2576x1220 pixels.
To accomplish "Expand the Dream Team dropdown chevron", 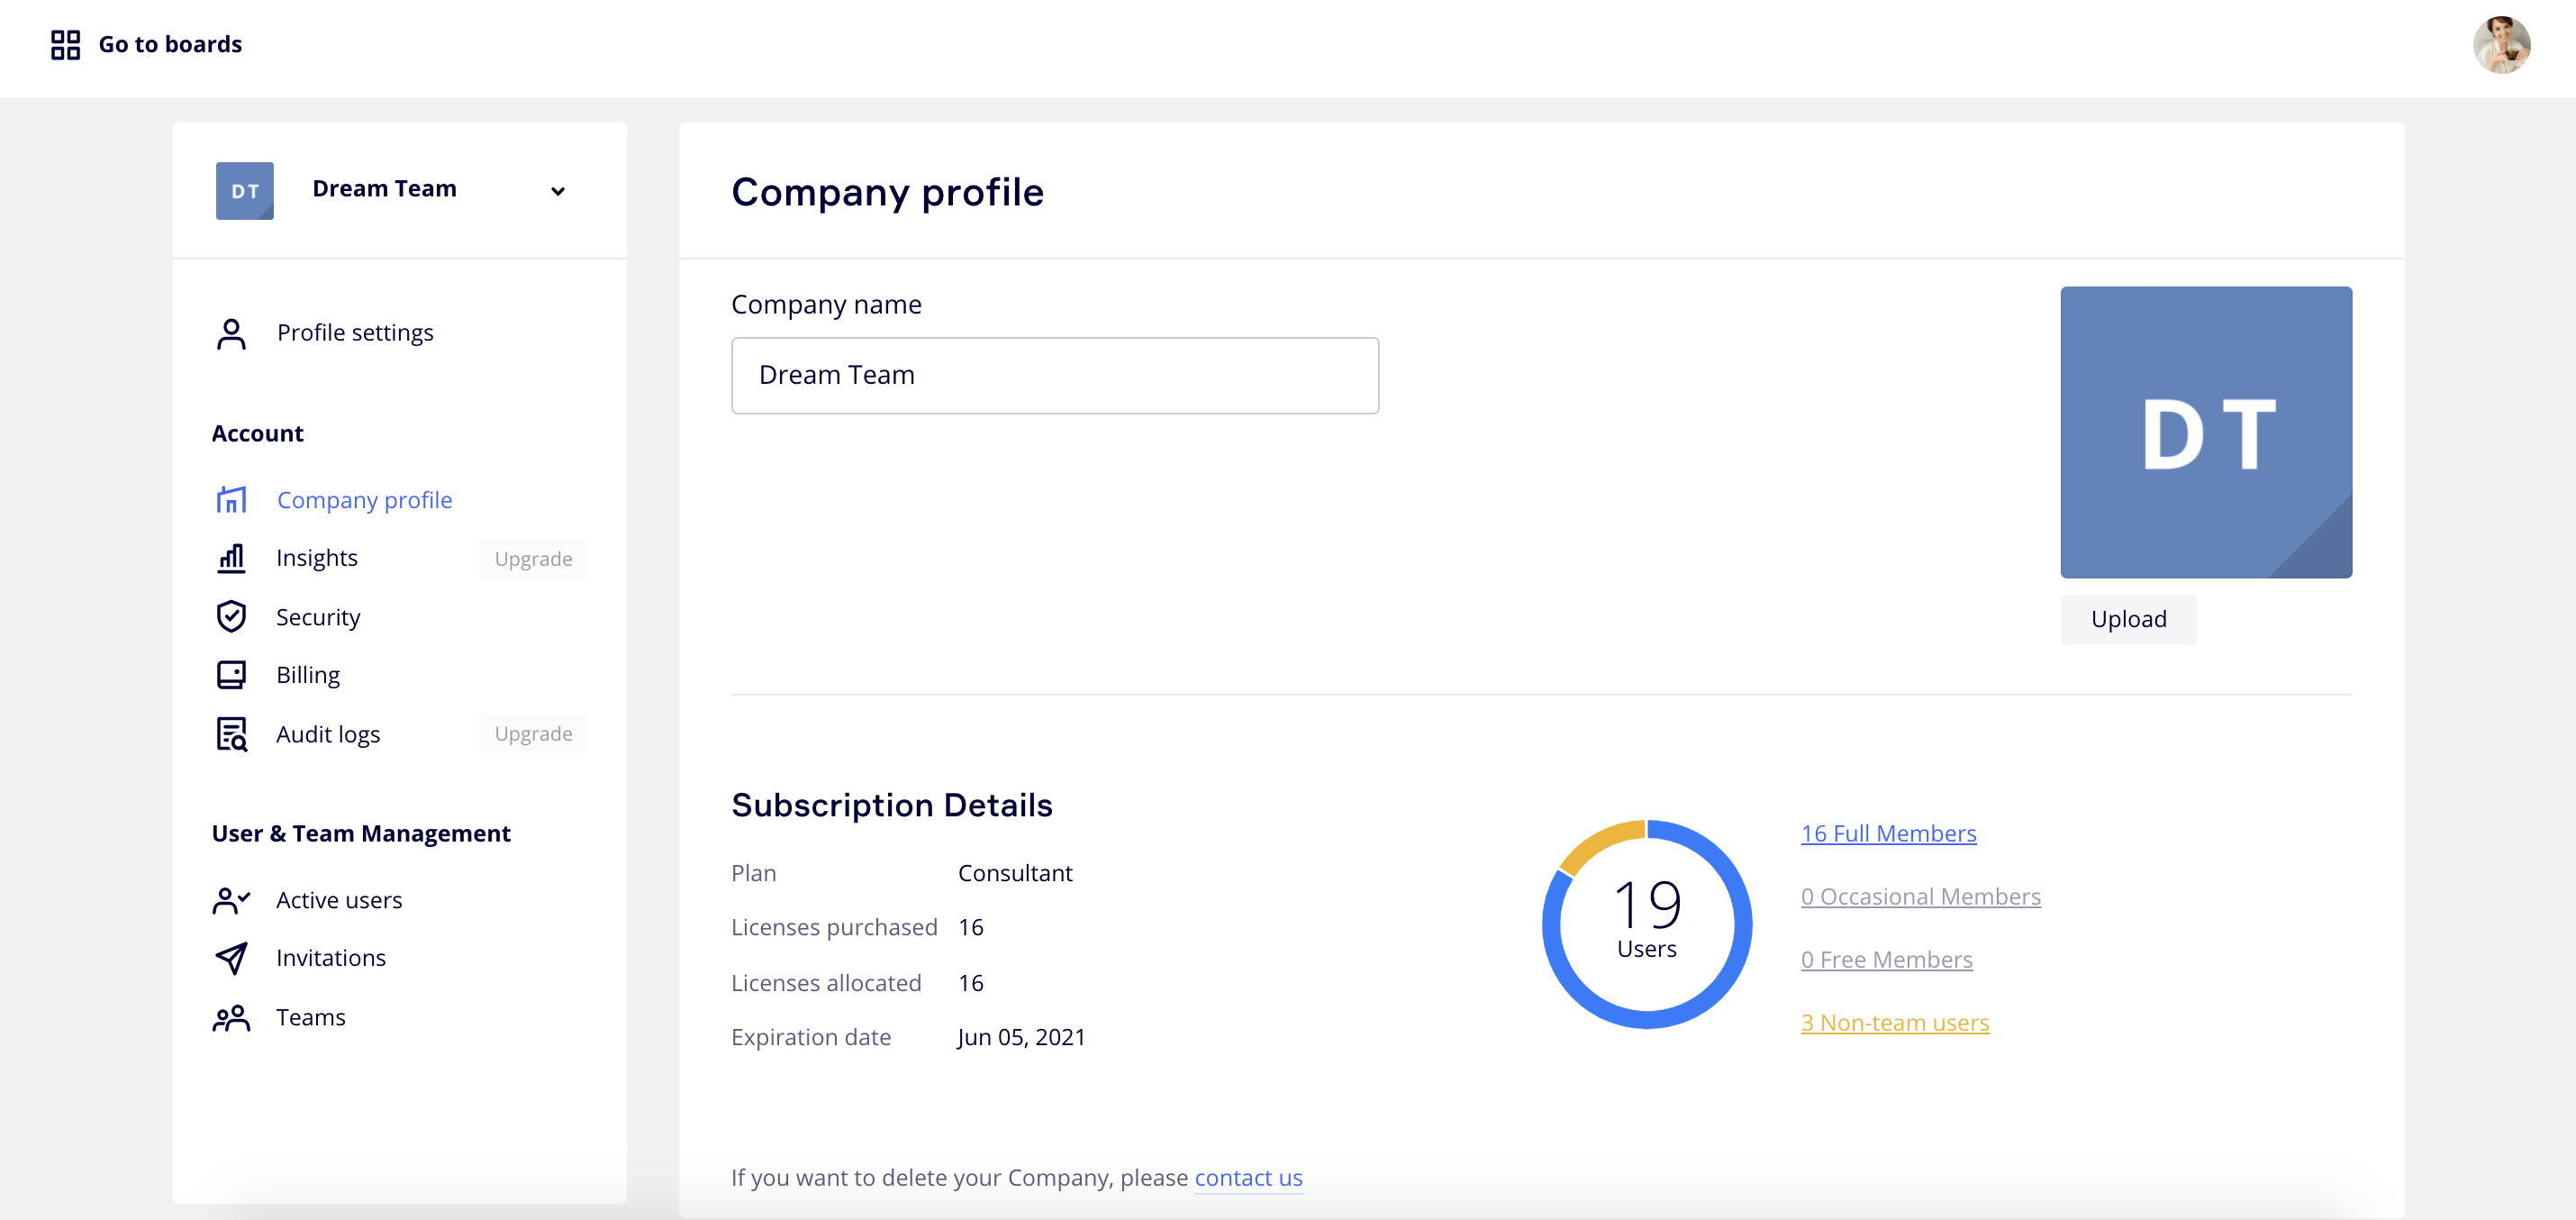I will click(558, 191).
